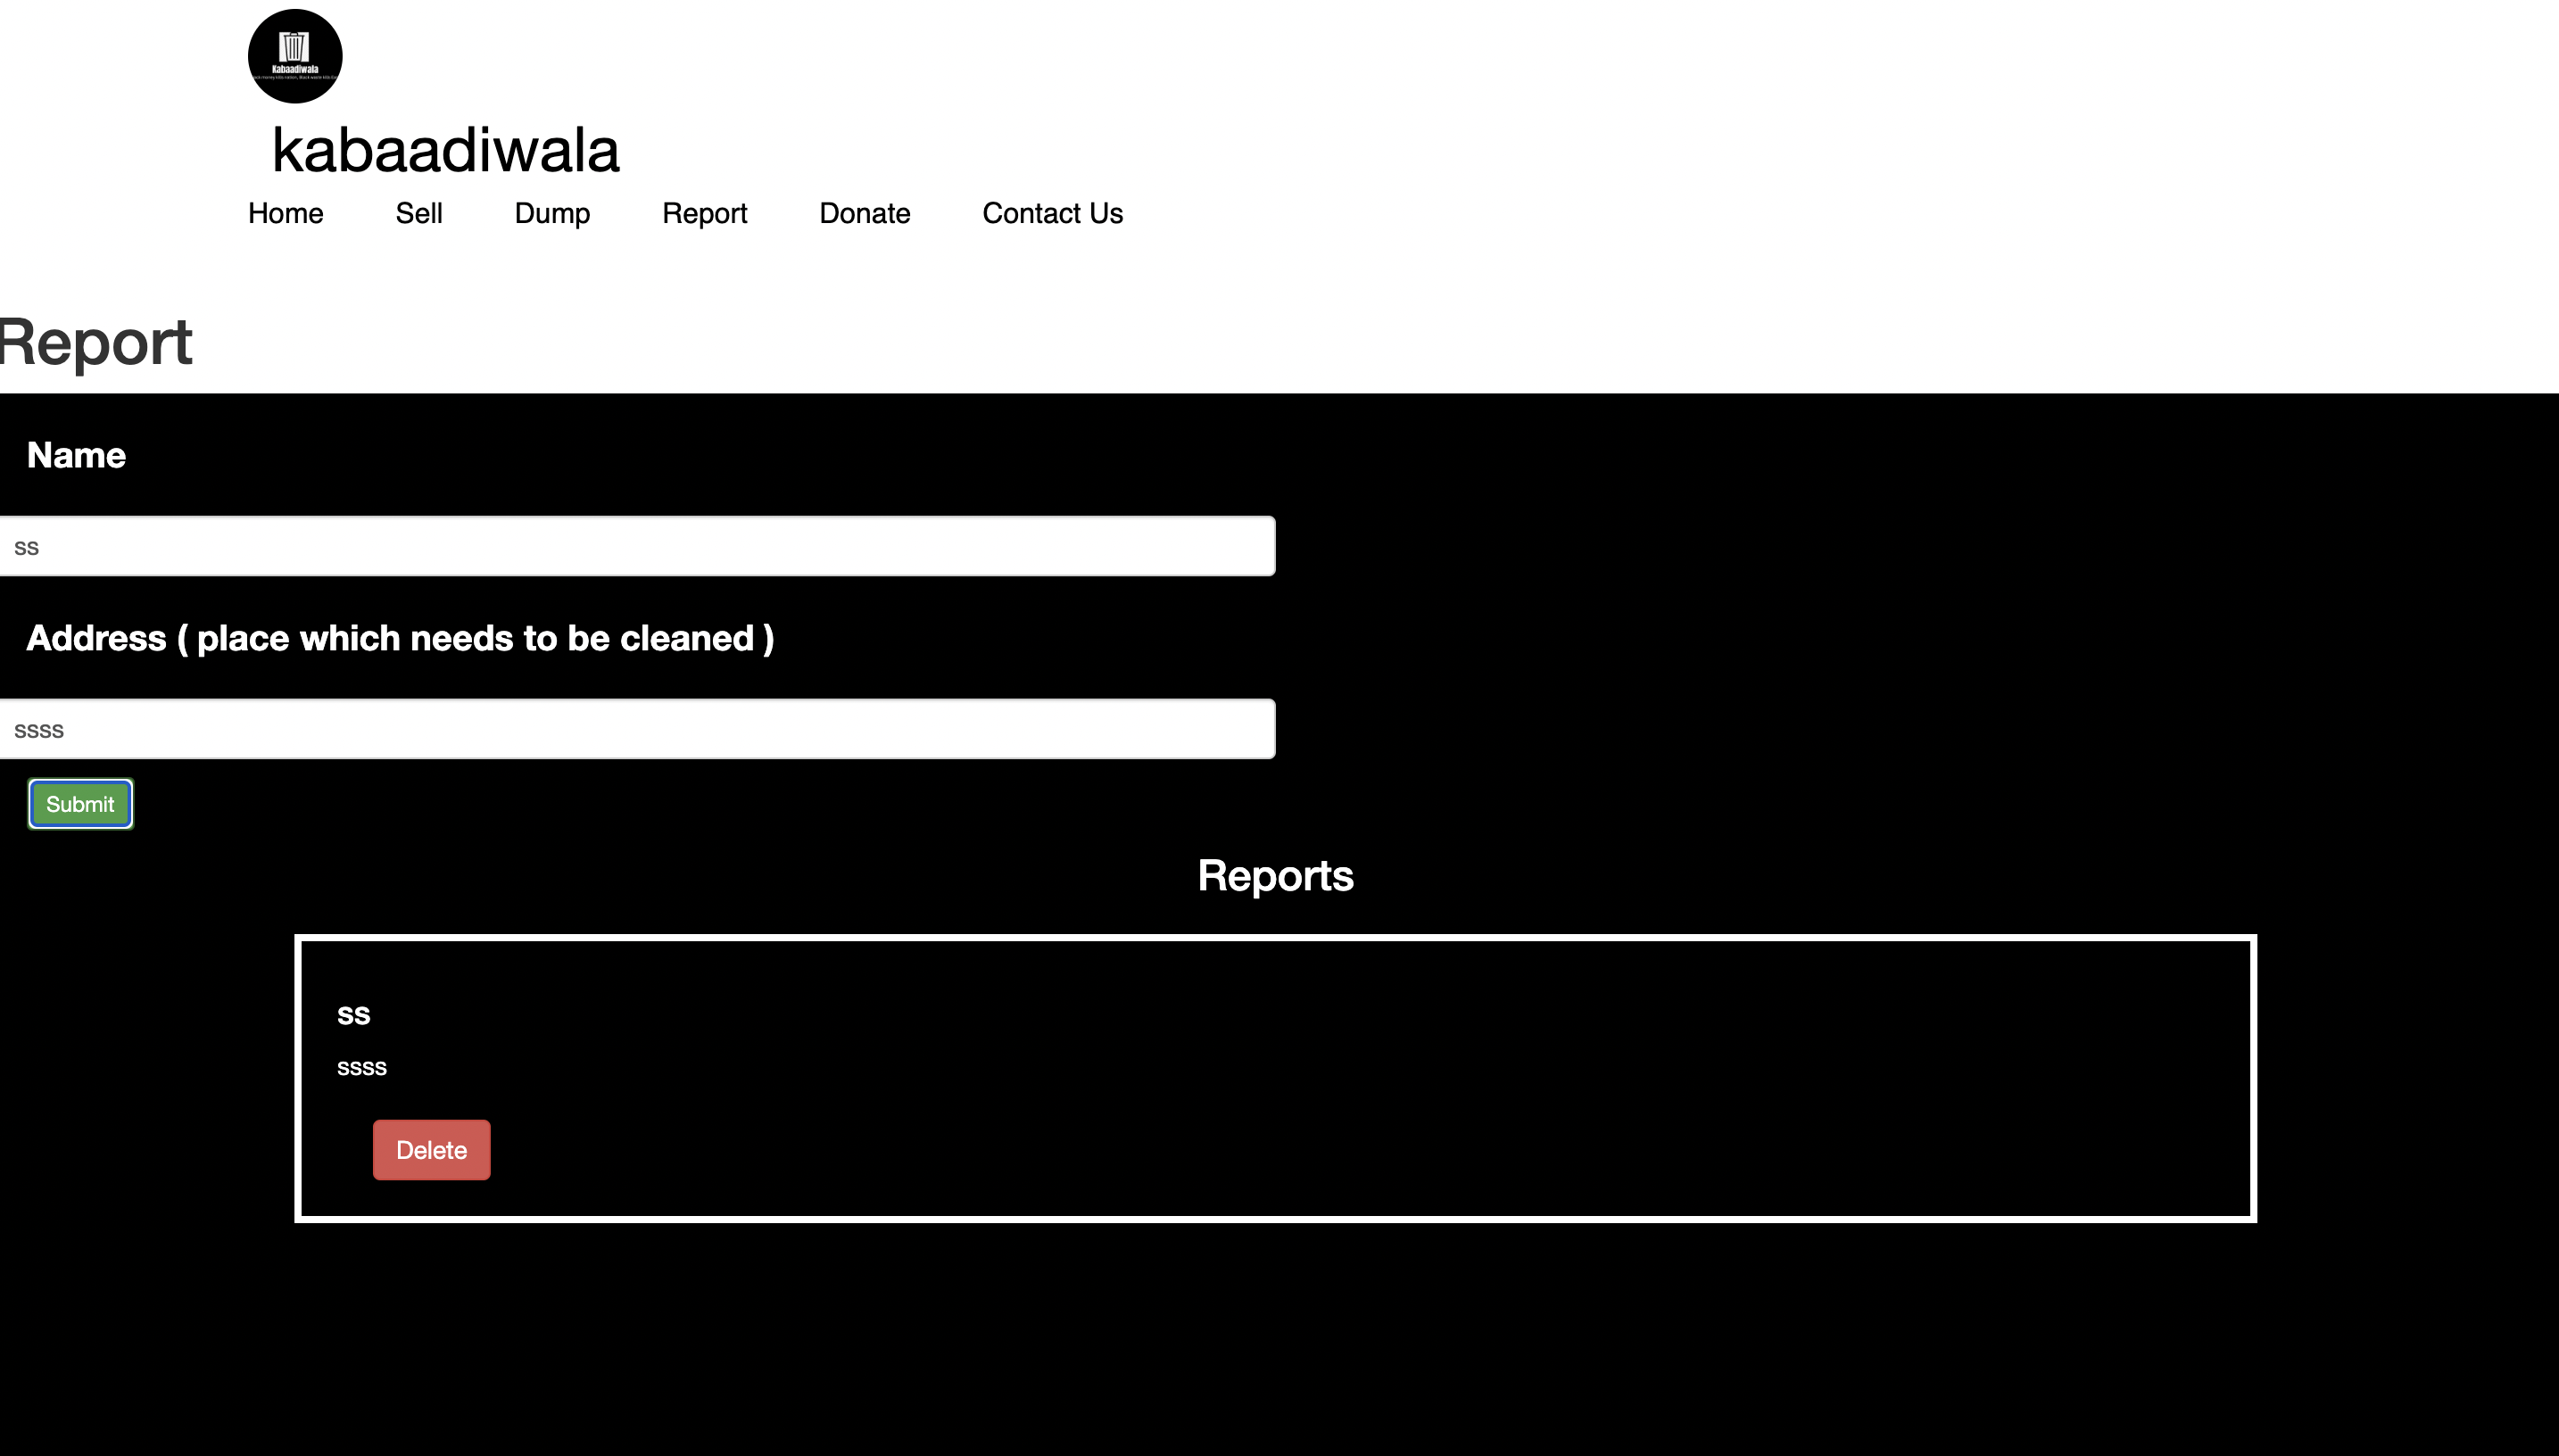Image resolution: width=2559 pixels, height=1456 pixels.
Task: Click the ssss address in report card
Action: pos(362,1067)
